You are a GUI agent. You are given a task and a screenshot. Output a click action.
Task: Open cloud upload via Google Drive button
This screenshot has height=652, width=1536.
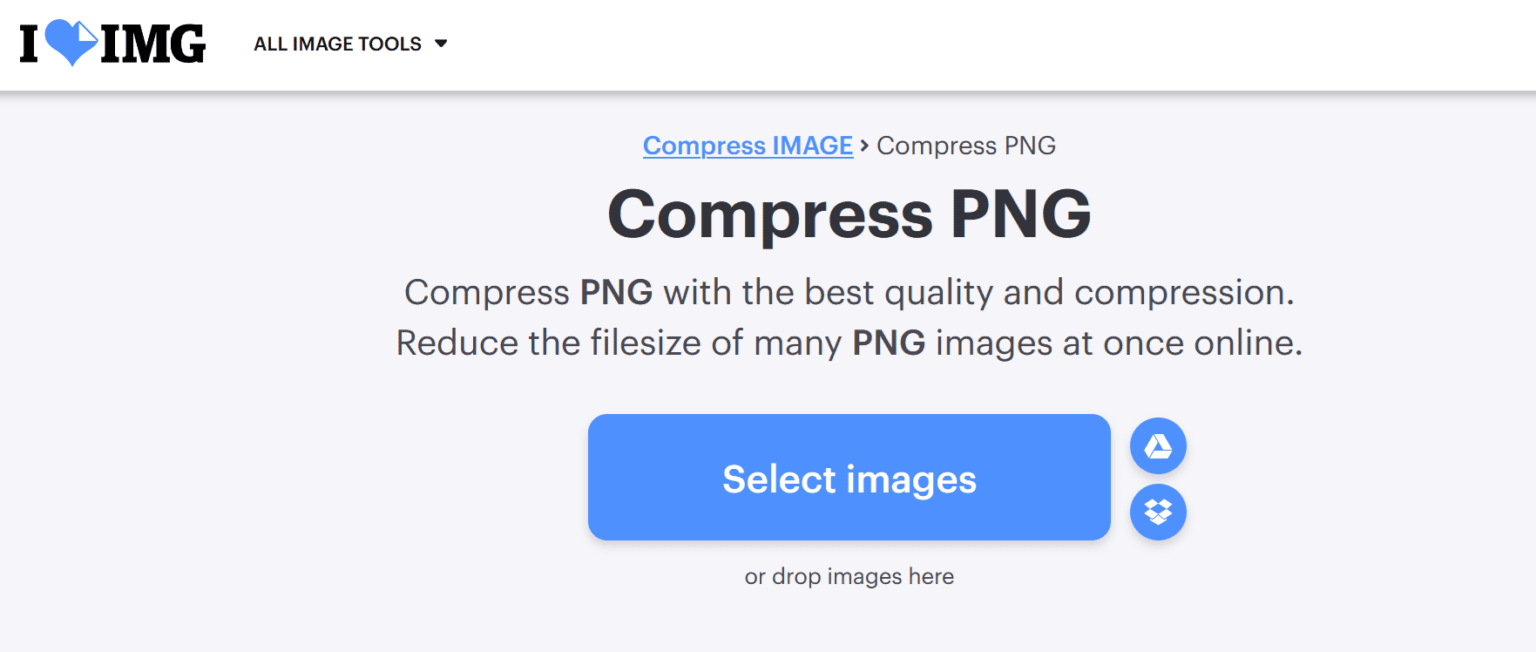tap(1157, 445)
